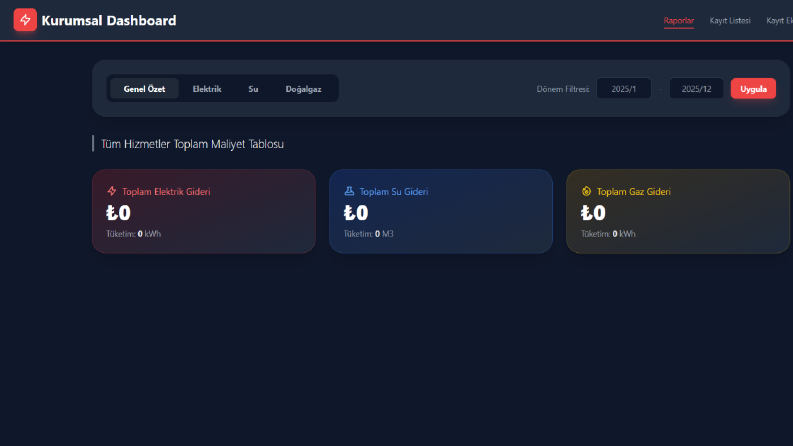Click the end period field 2025/12
The width and height of the screenshot is (793, 446).
(696, 88)
